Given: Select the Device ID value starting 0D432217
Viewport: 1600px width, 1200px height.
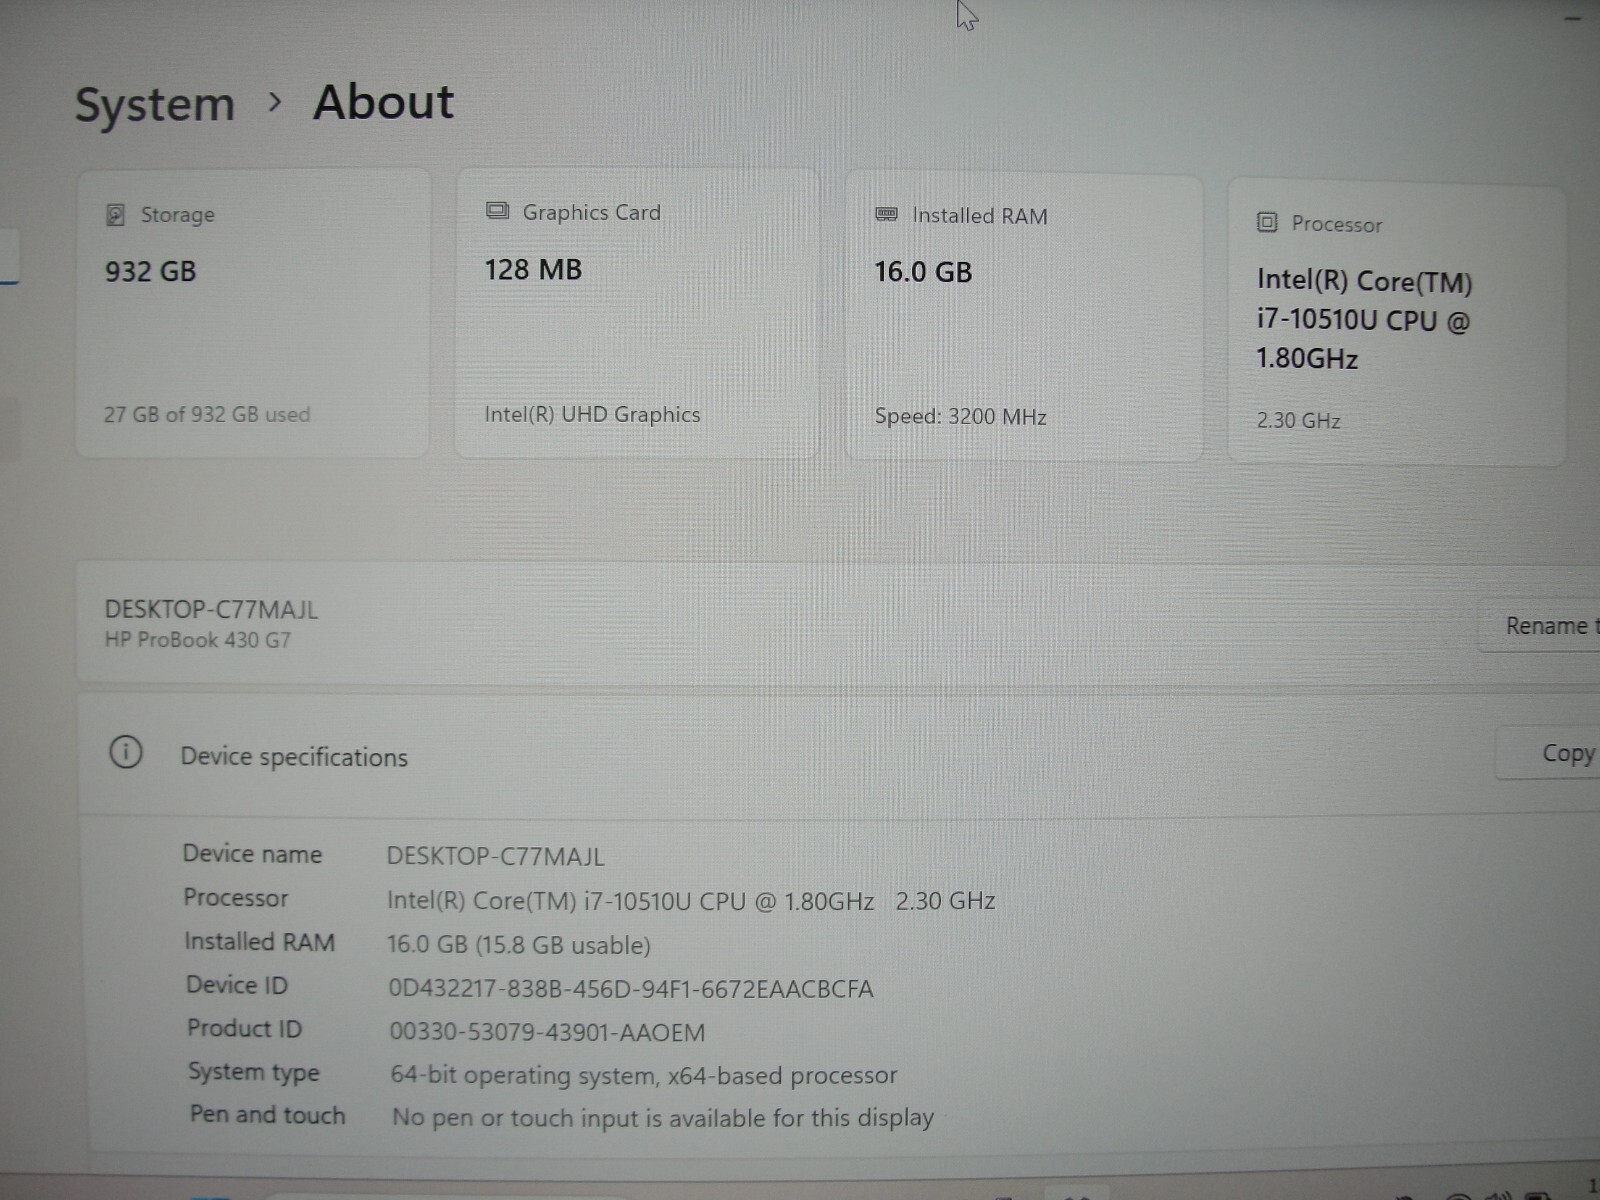Looking at the screenshot, I should click(631, 989).
